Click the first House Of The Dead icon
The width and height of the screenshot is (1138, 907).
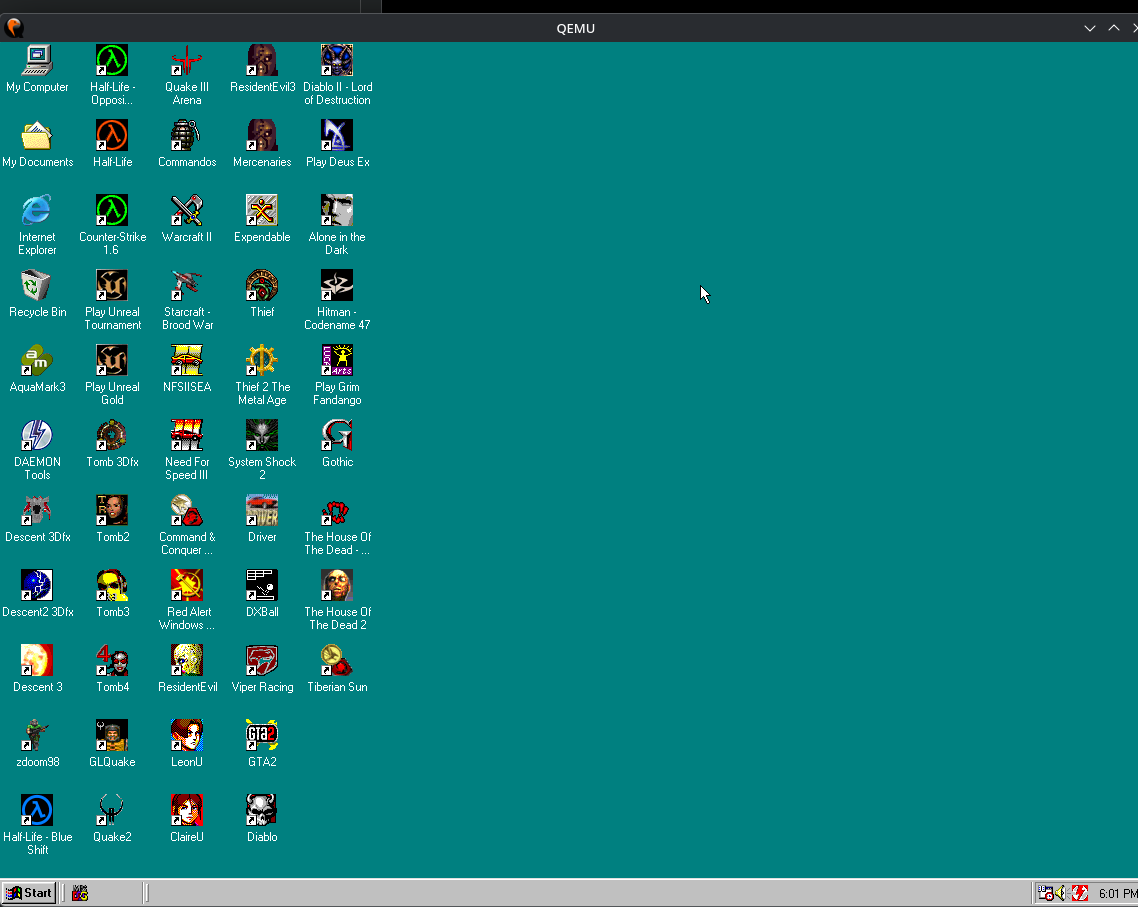point(337,510)
